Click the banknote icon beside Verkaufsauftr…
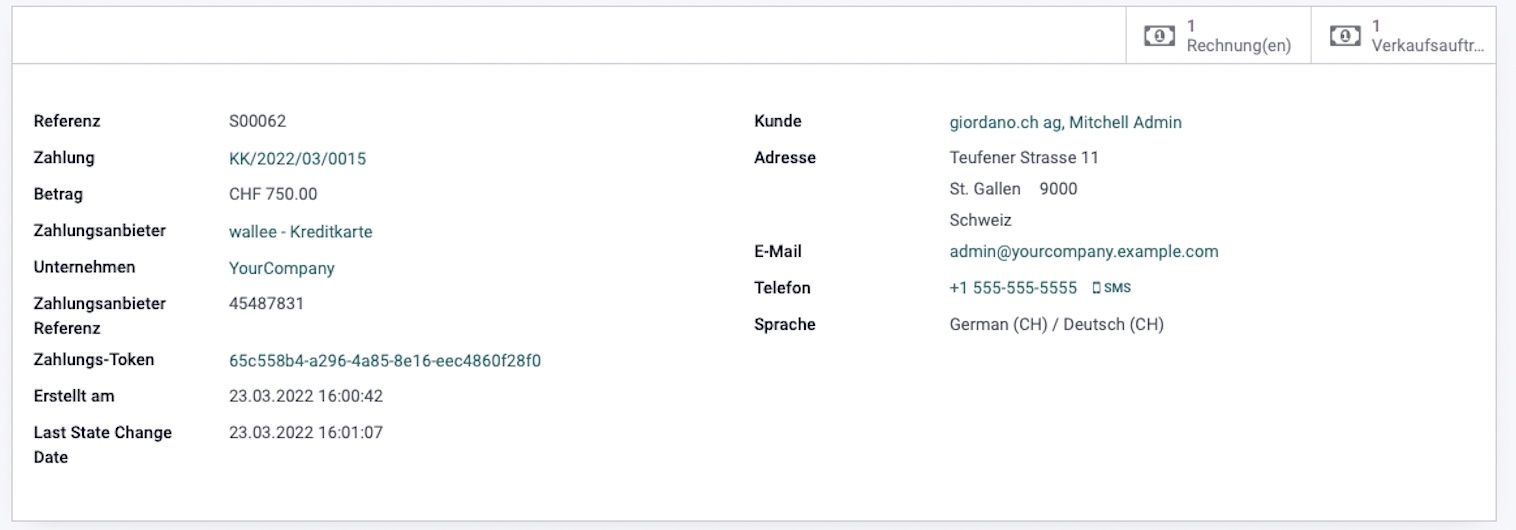The height and width of the screenshot is (530, 1516). click(x=1345, y=36)
